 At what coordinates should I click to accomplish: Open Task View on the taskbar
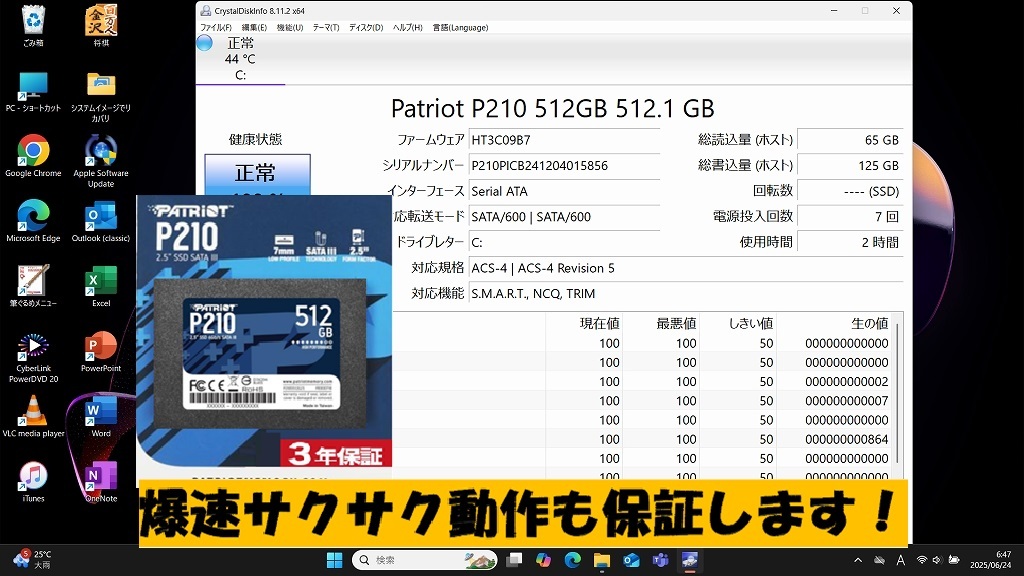click(x=515, y=560)
